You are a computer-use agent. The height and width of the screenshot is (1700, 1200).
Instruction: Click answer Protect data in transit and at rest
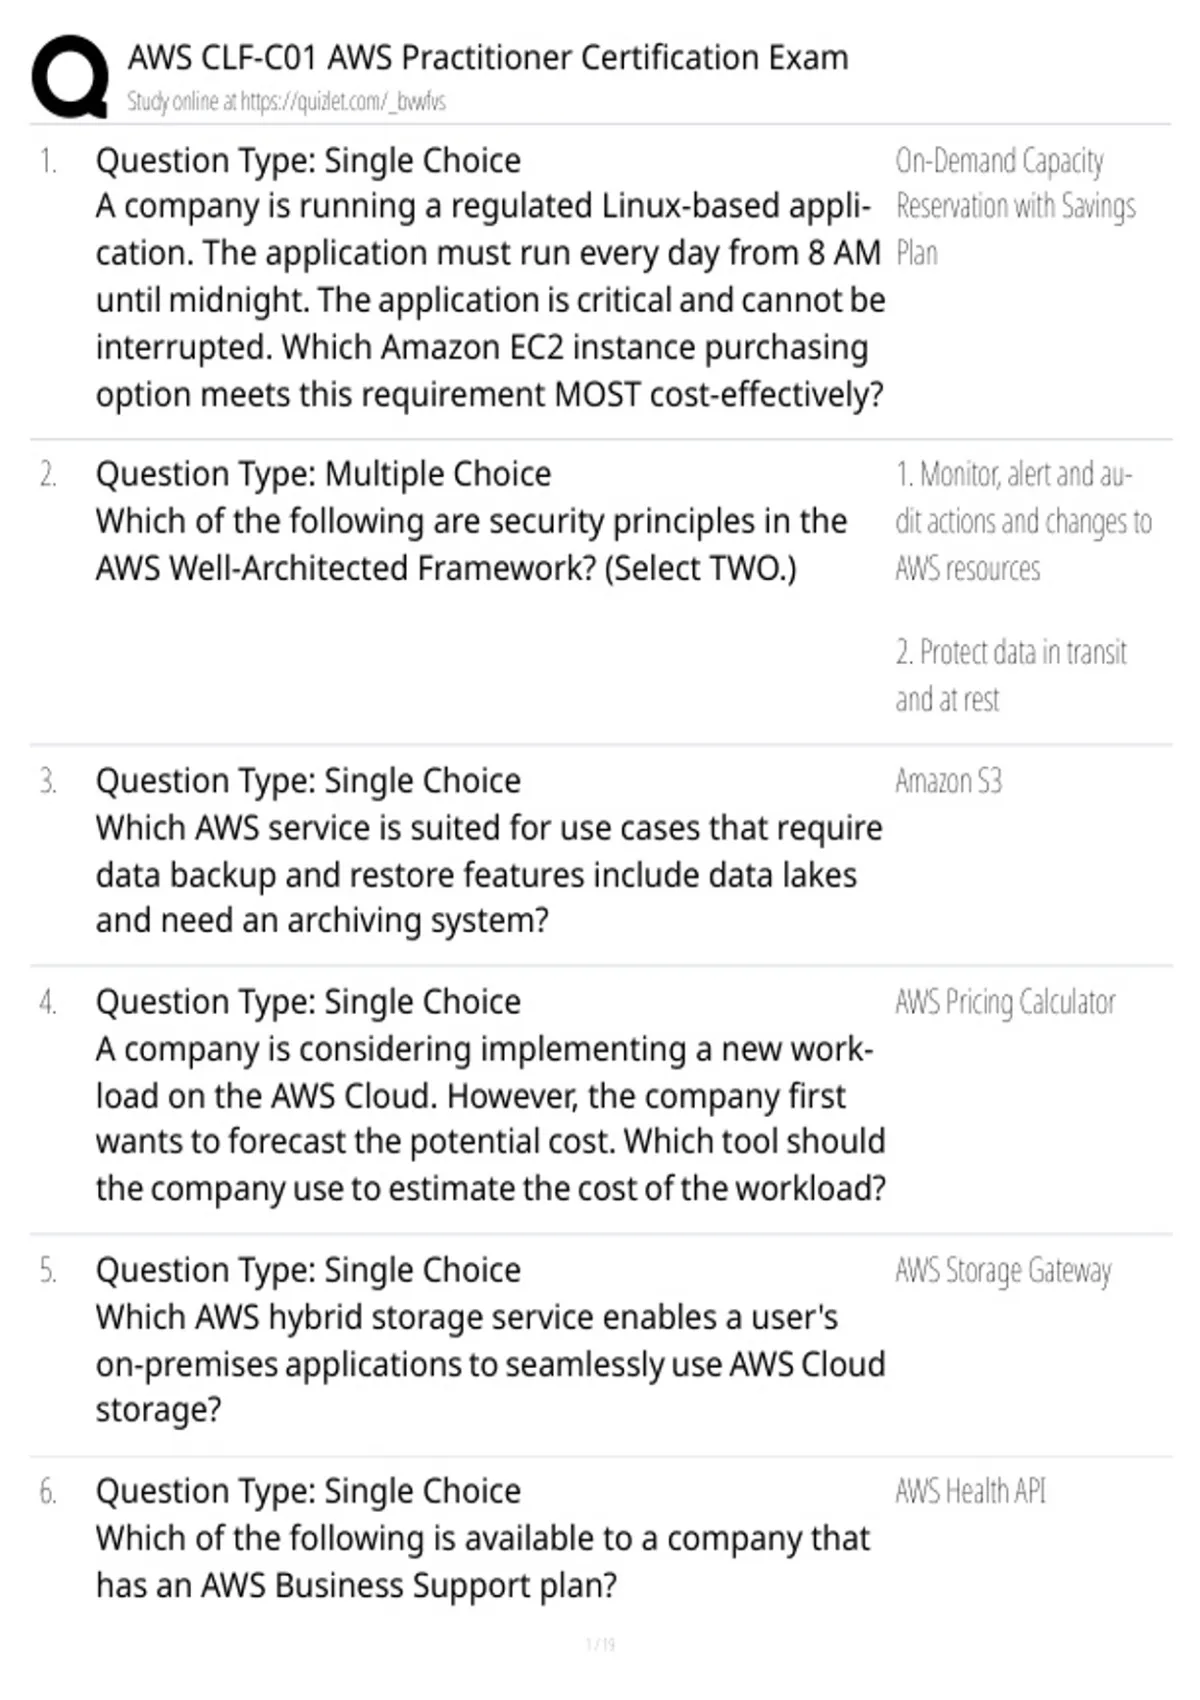(1011, 675)
